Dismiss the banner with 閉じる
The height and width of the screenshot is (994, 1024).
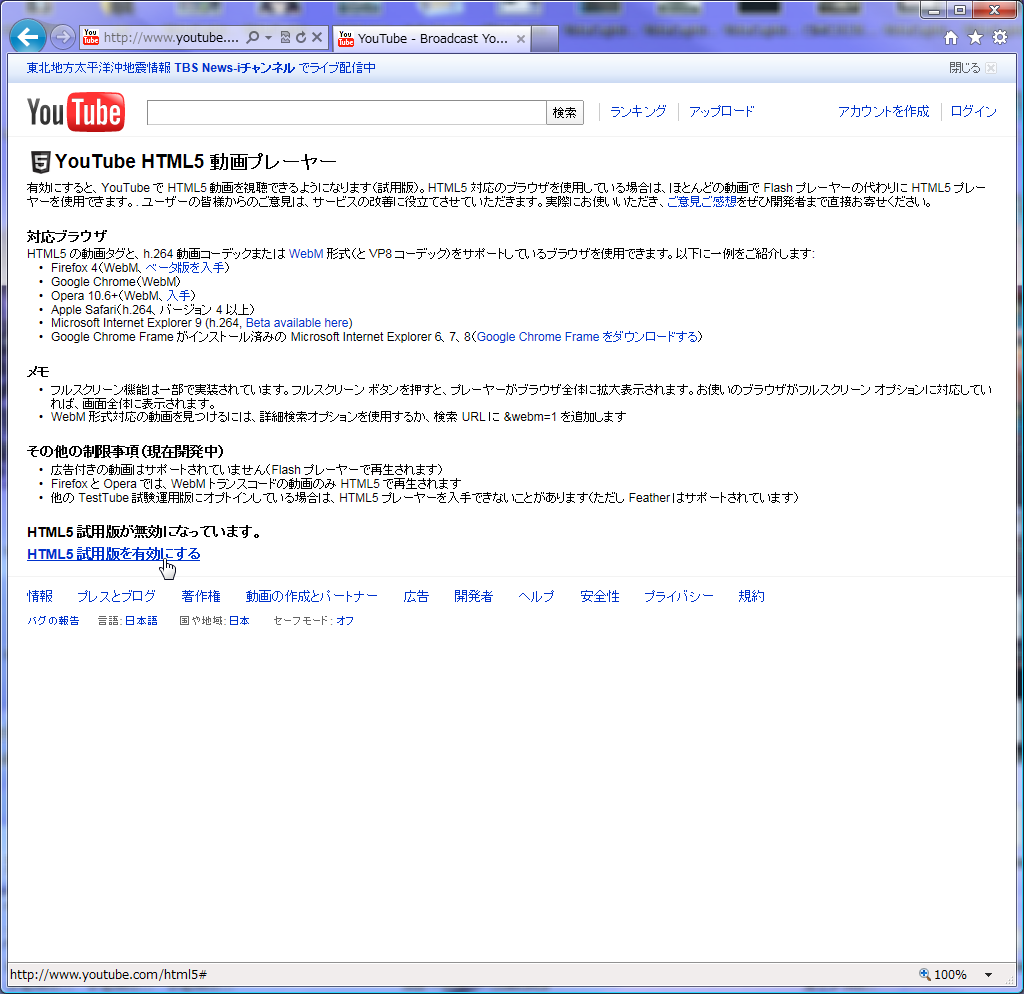[972, 68]
